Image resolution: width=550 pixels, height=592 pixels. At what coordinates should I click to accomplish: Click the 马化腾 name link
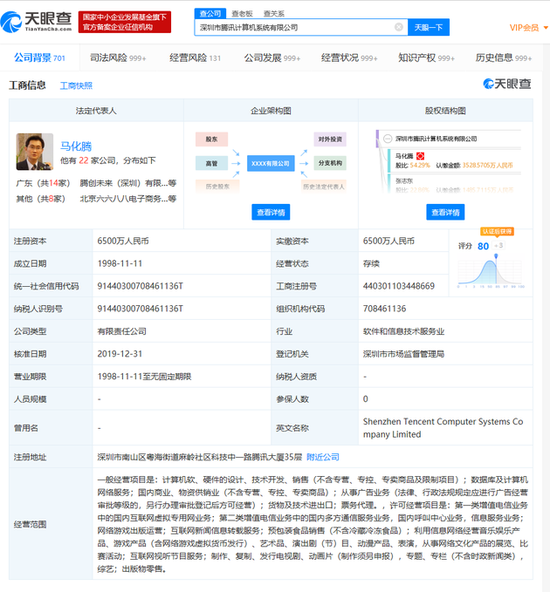point(76,146)
